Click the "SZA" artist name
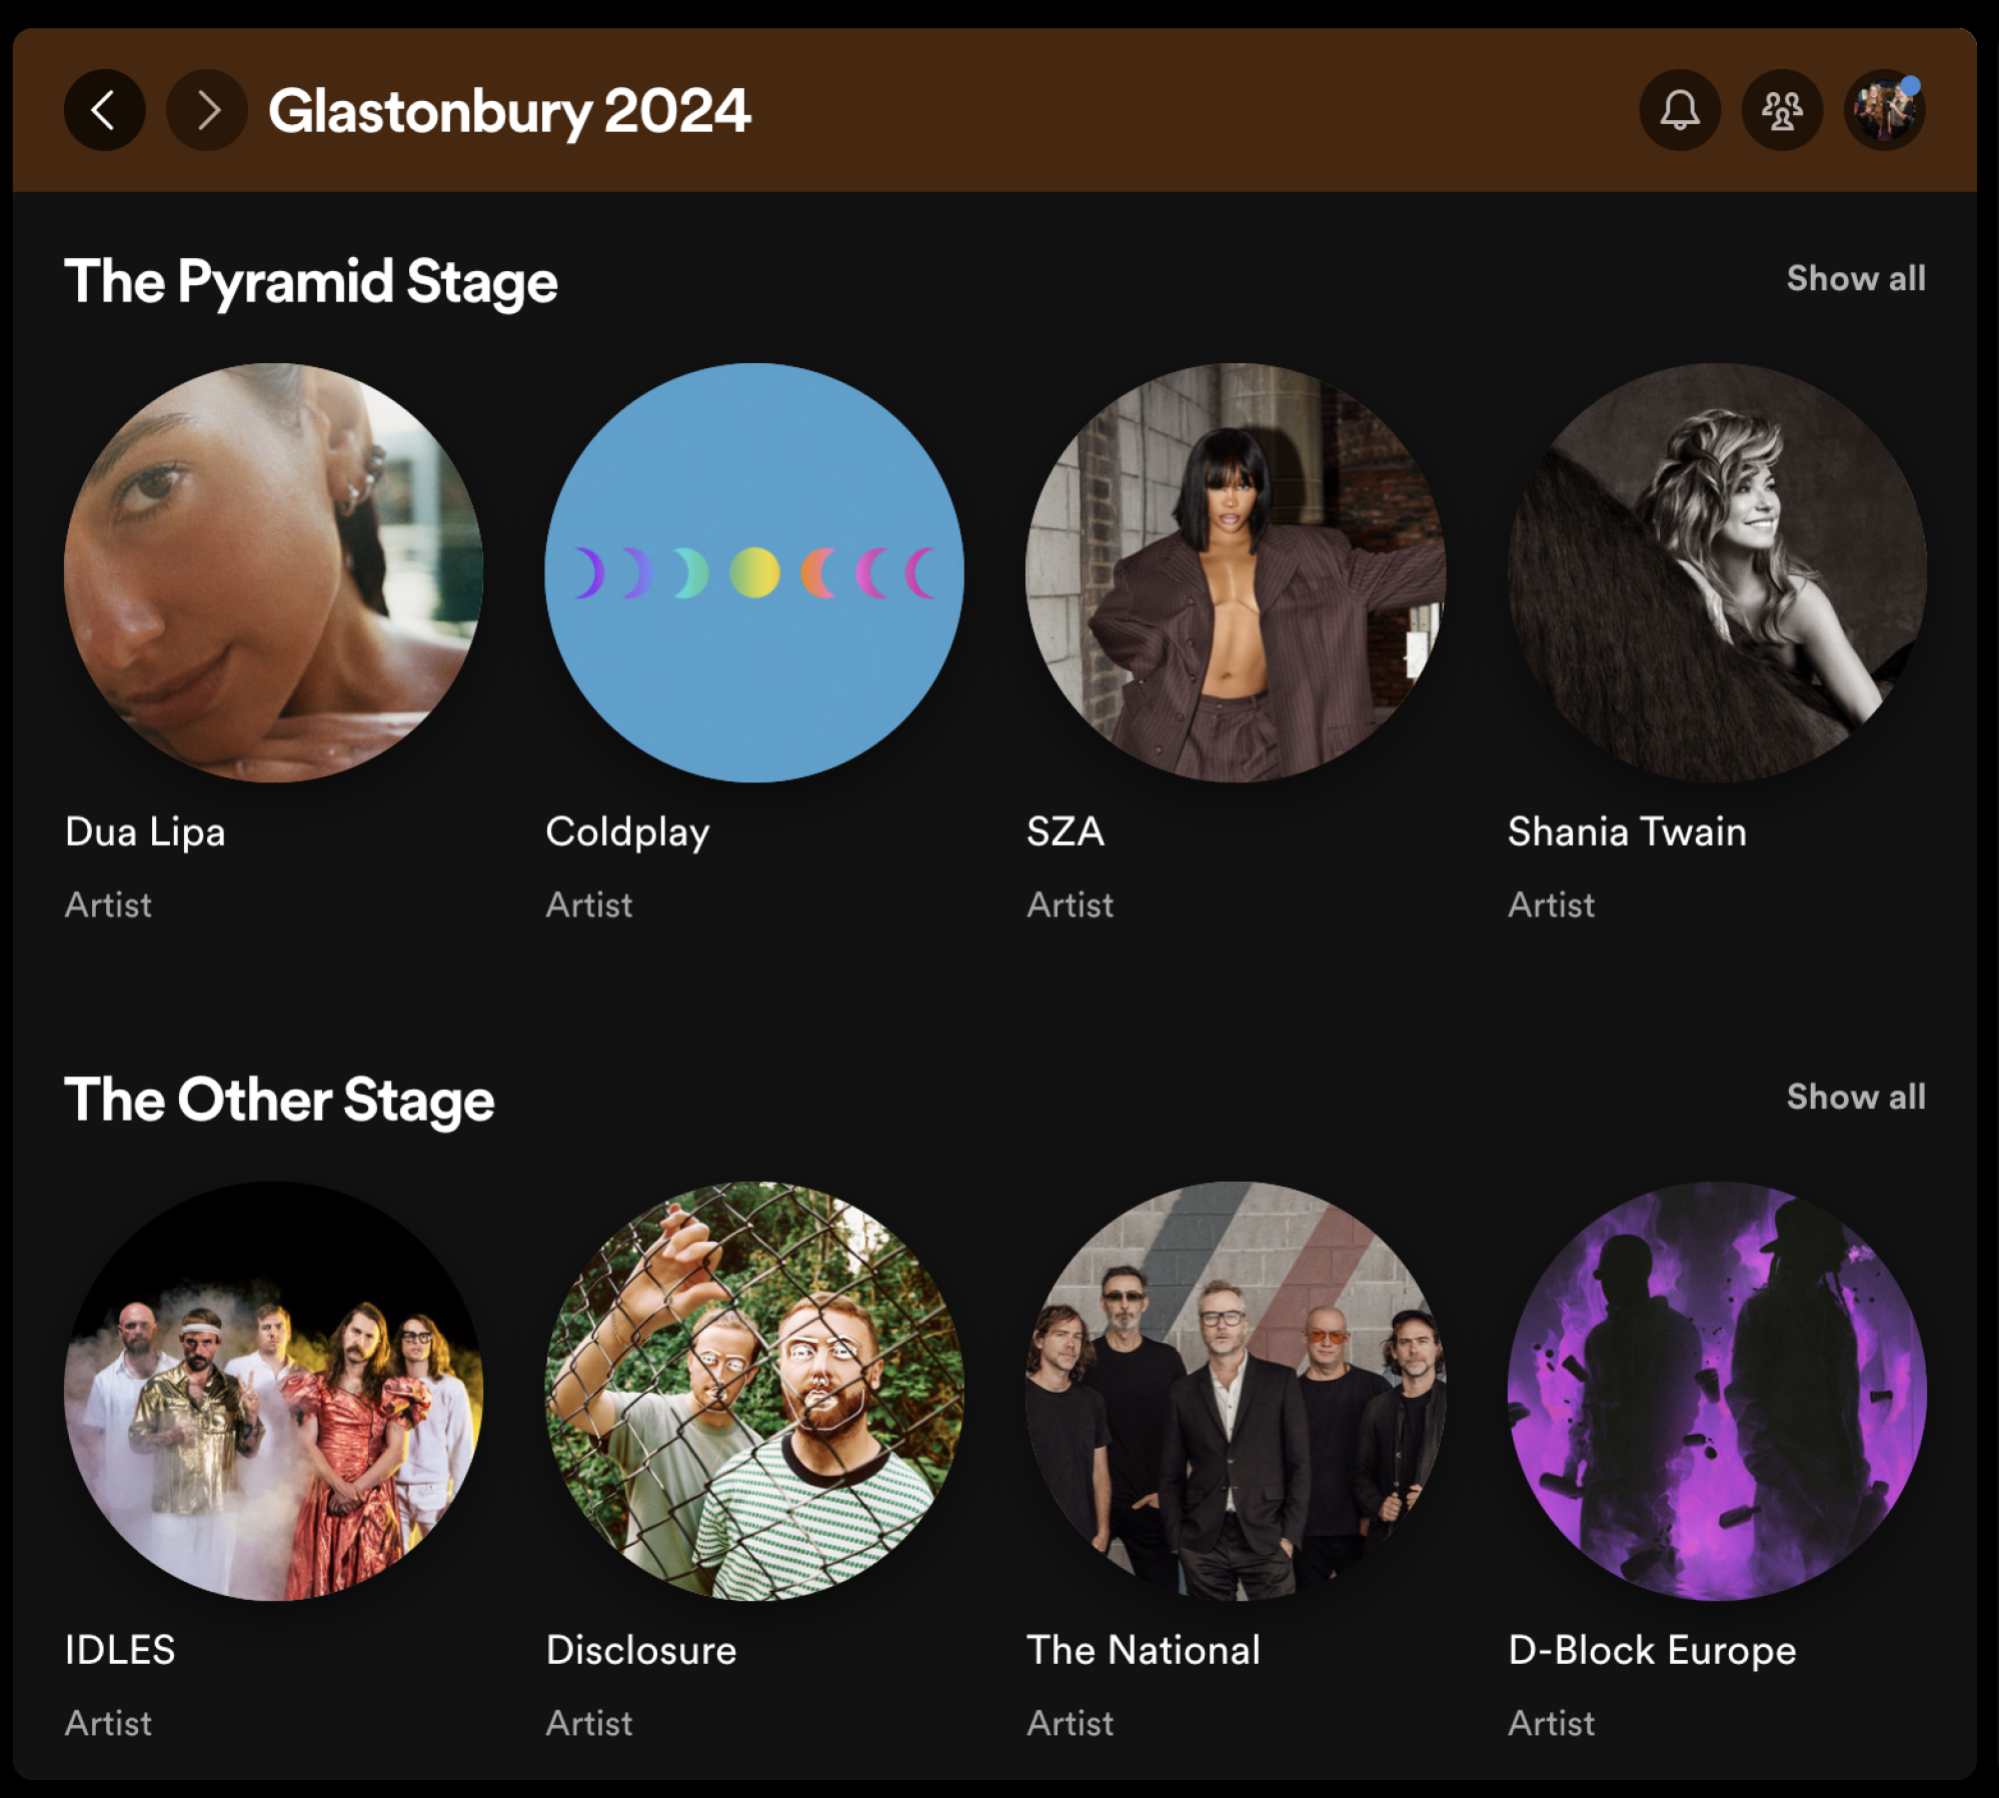Image resolution: width=1999 pixels, height=1798 pixels. click(x=1065, y=832)
